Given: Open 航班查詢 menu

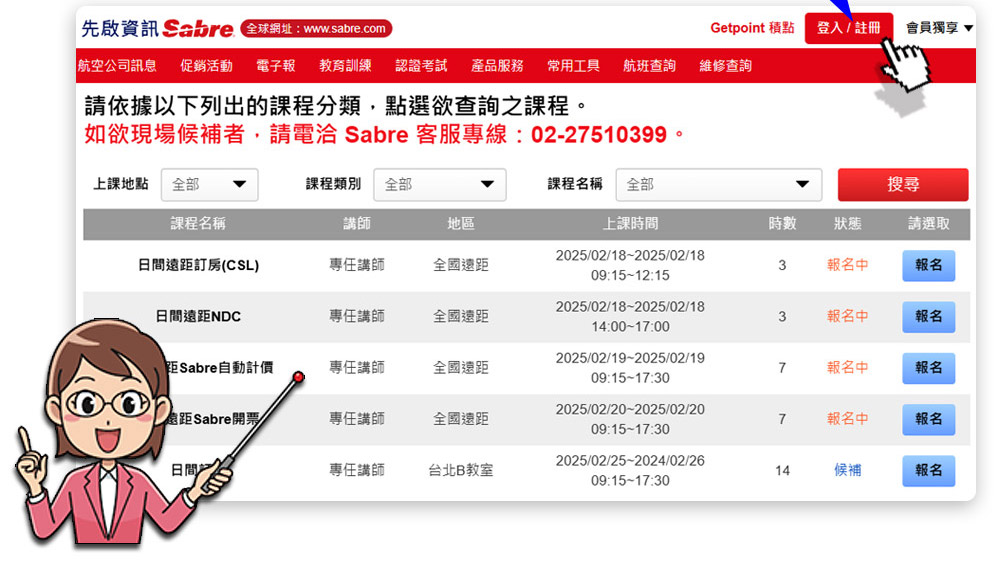Looking at the screenshot, I should pyautogui.click(x=649, y=66).
